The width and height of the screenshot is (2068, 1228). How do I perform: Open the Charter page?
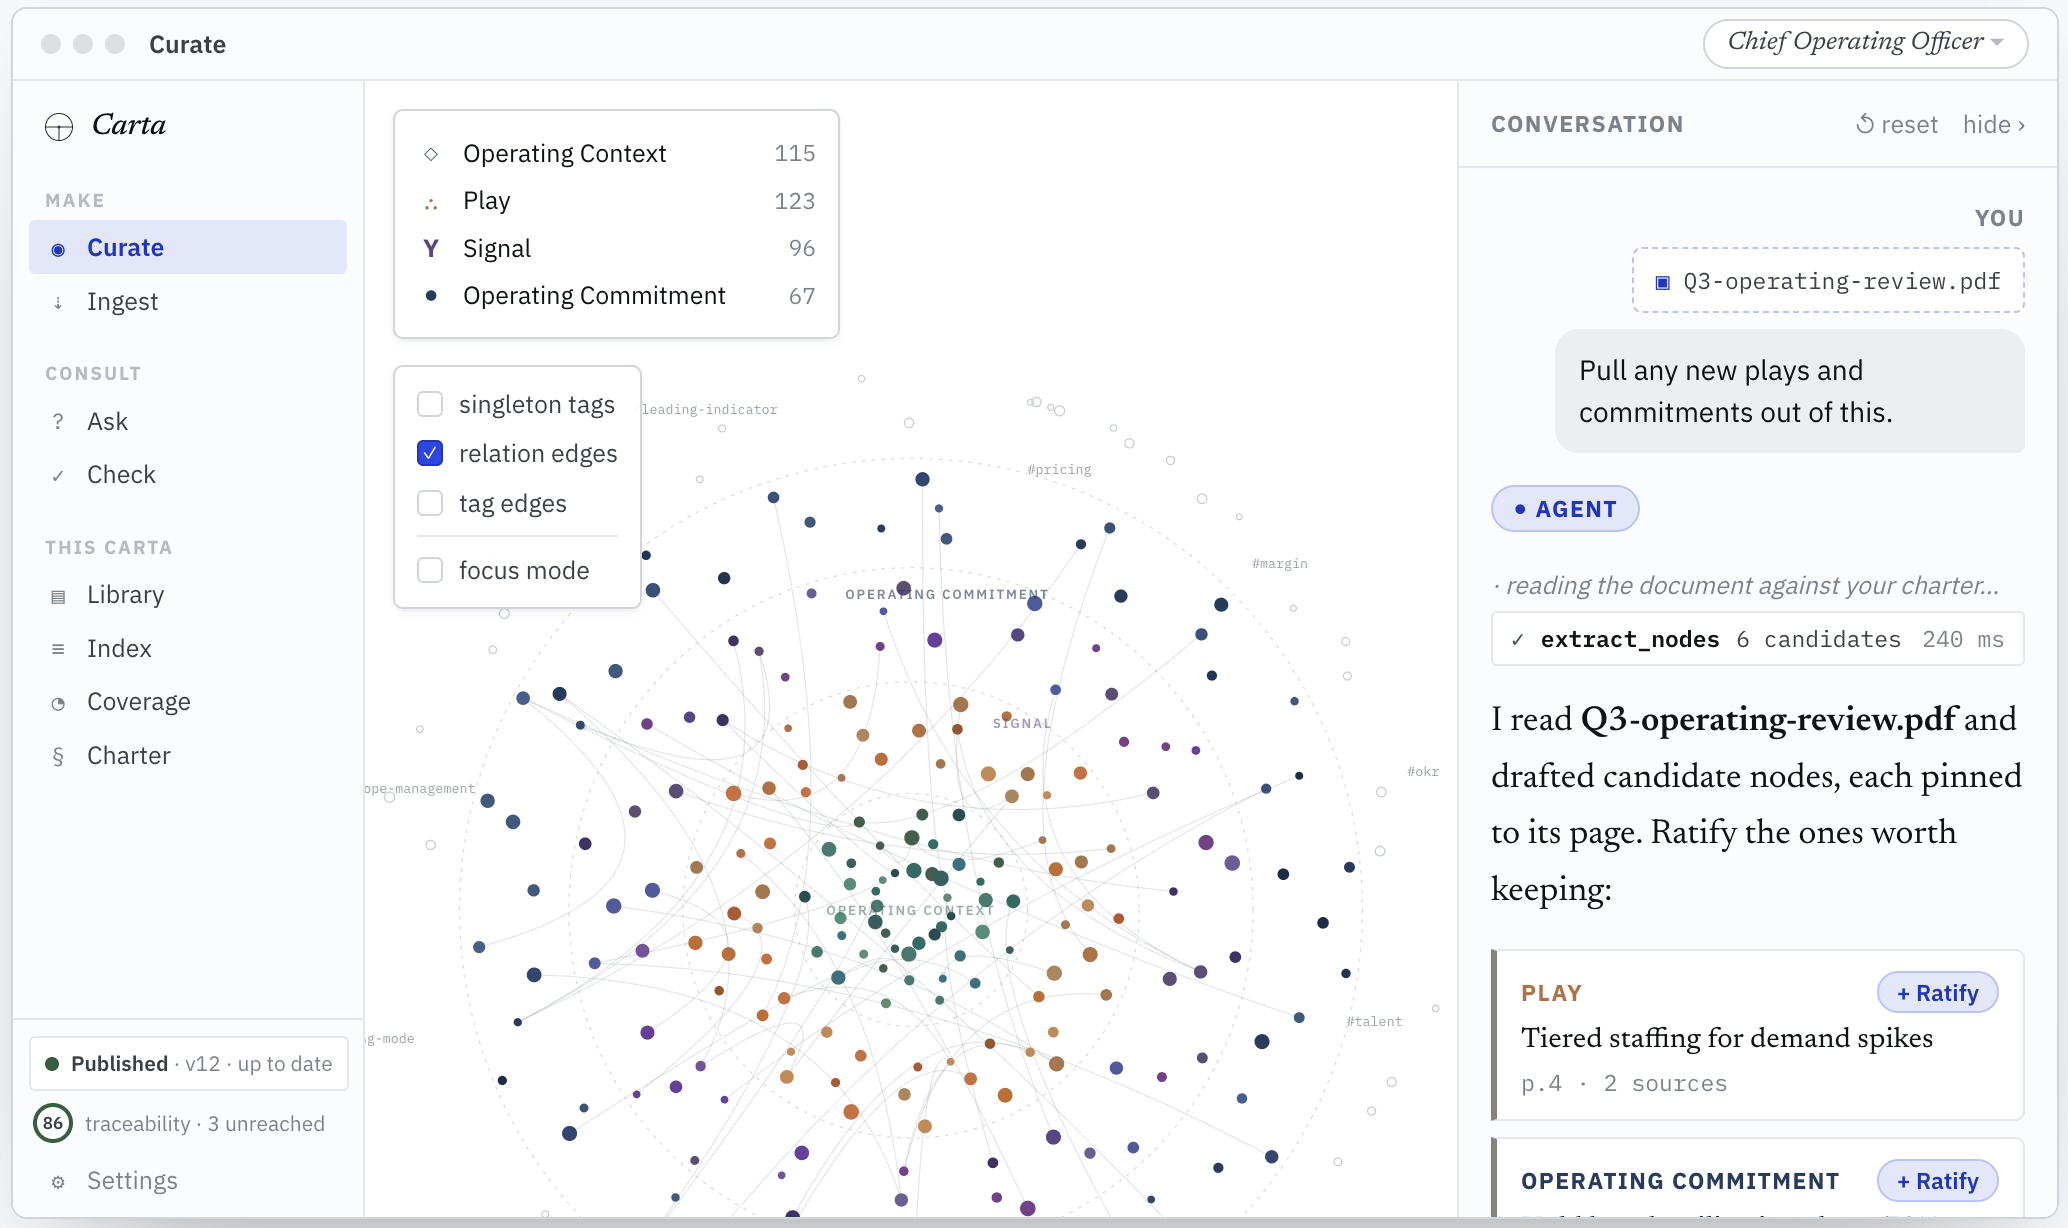(188, 755)
